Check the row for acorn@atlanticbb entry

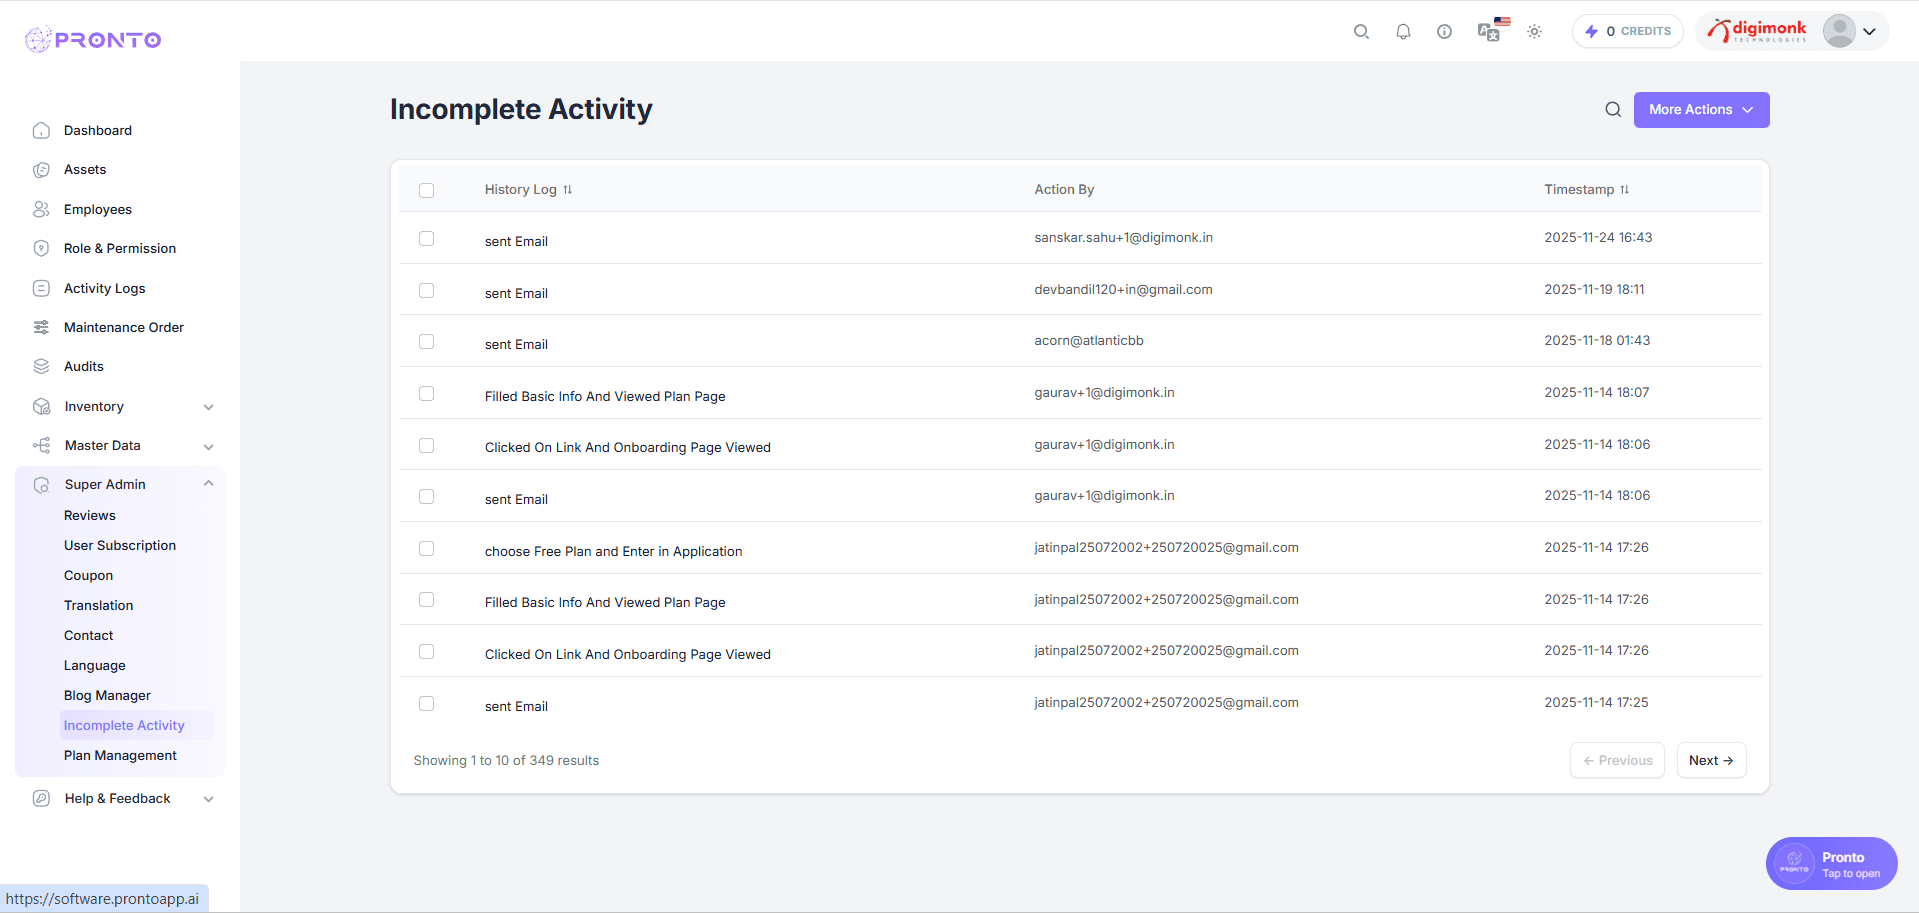(x=427, y=341)
